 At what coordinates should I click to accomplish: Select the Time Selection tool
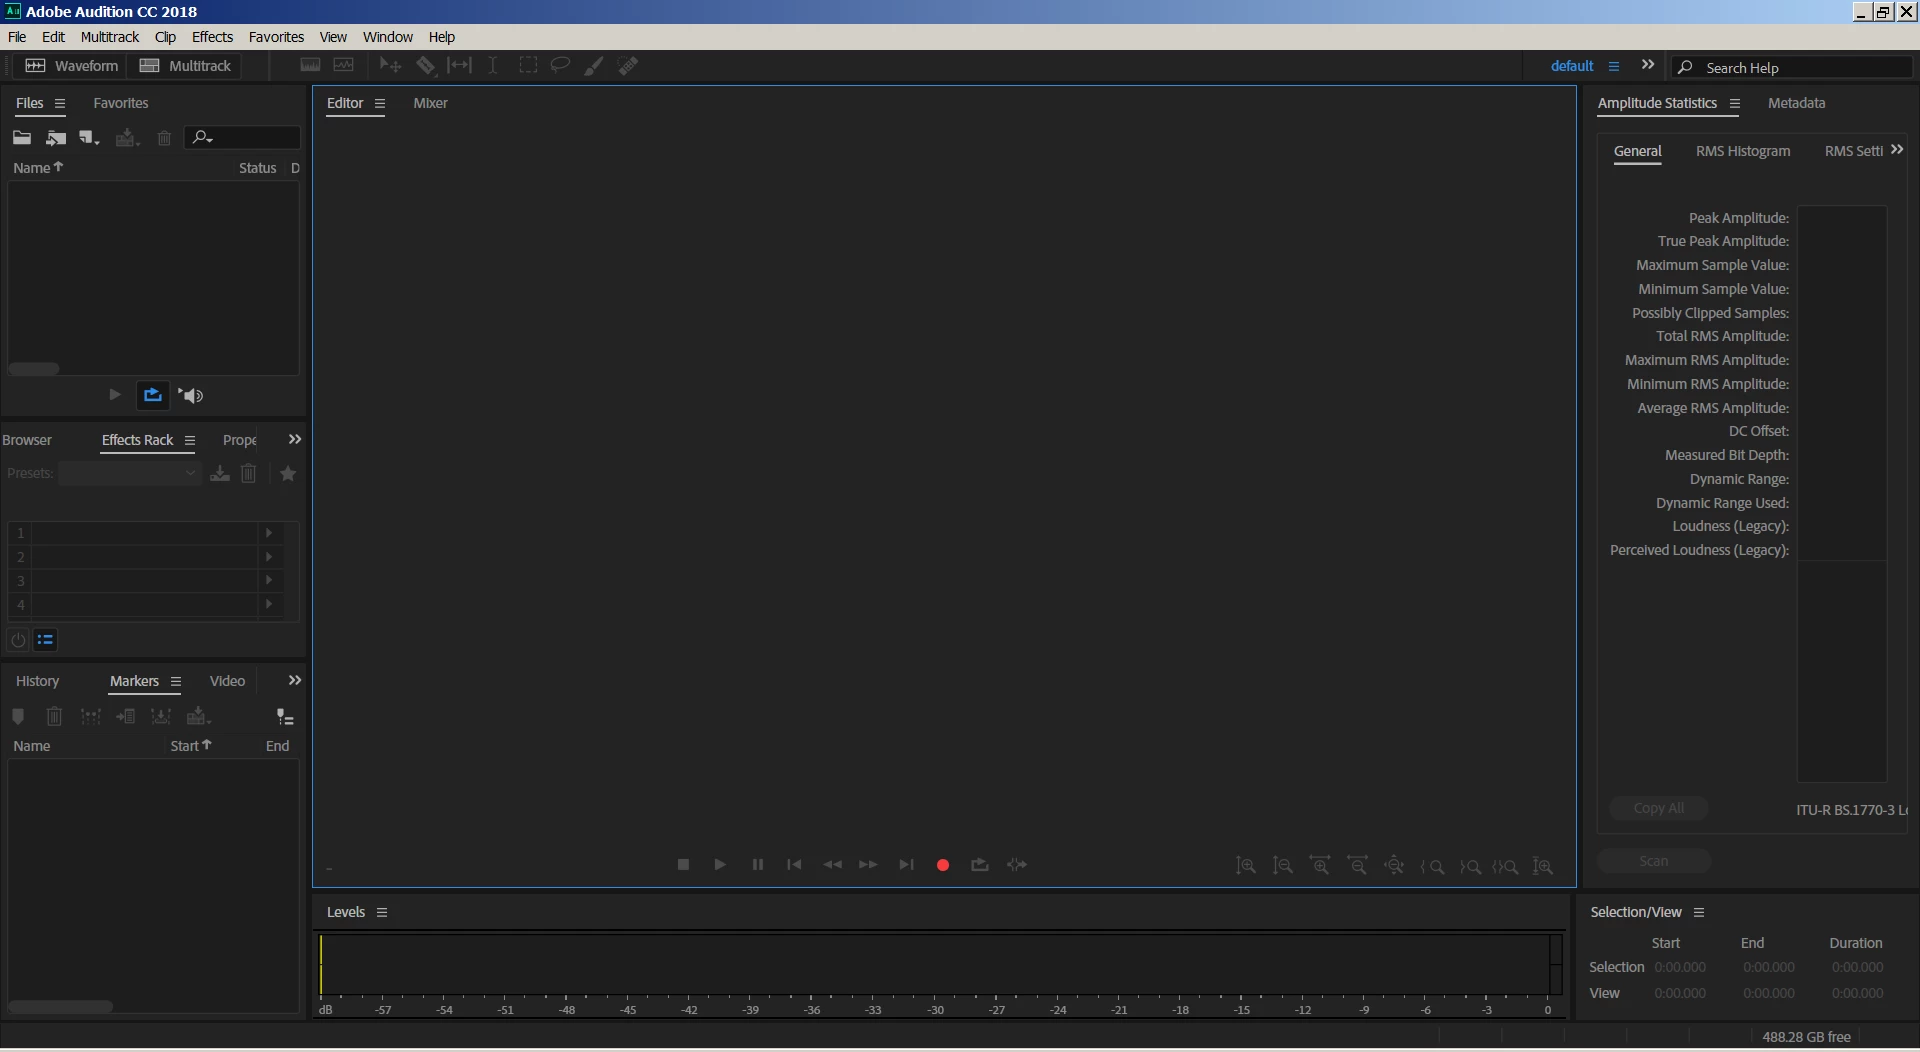[493, 66]
